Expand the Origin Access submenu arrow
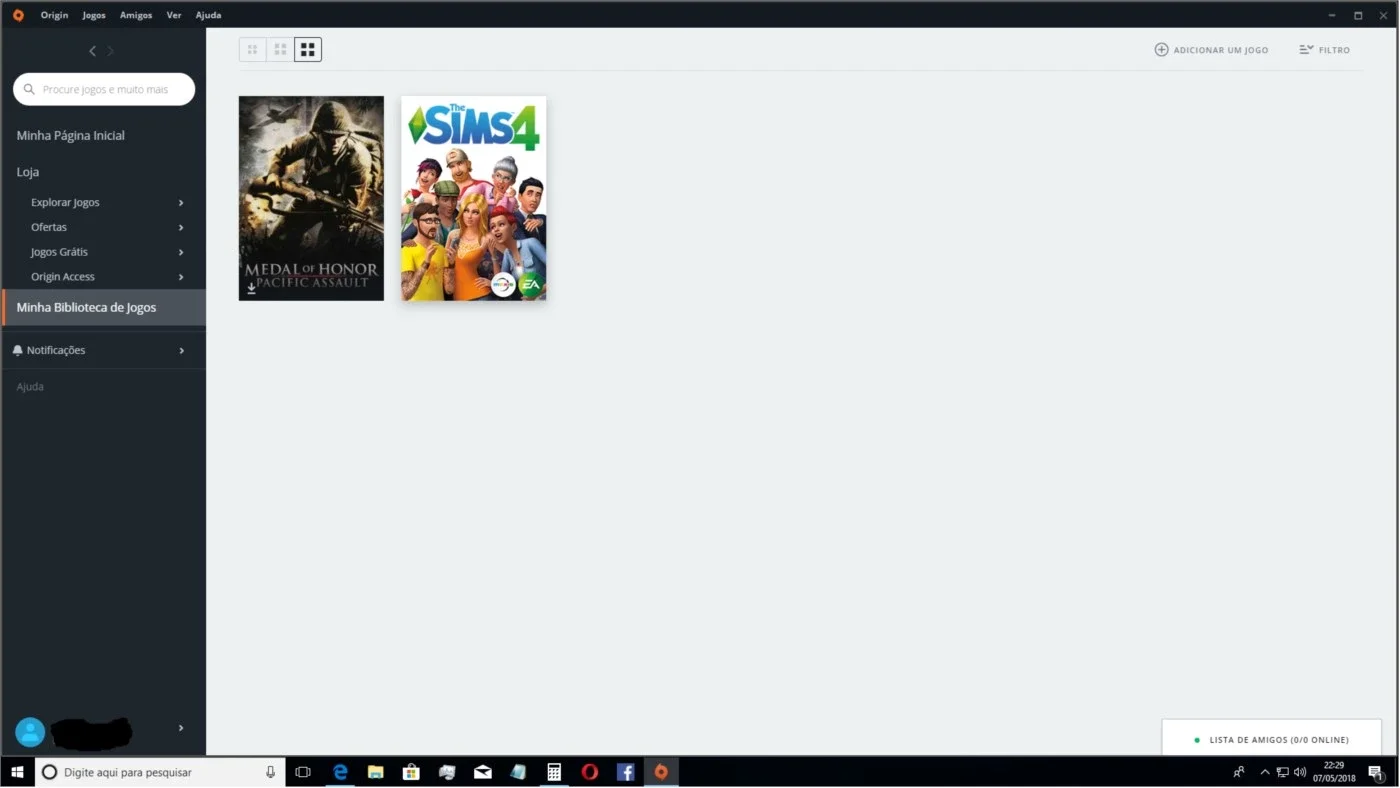This screenshot has height=788, width=1400. 181,277
